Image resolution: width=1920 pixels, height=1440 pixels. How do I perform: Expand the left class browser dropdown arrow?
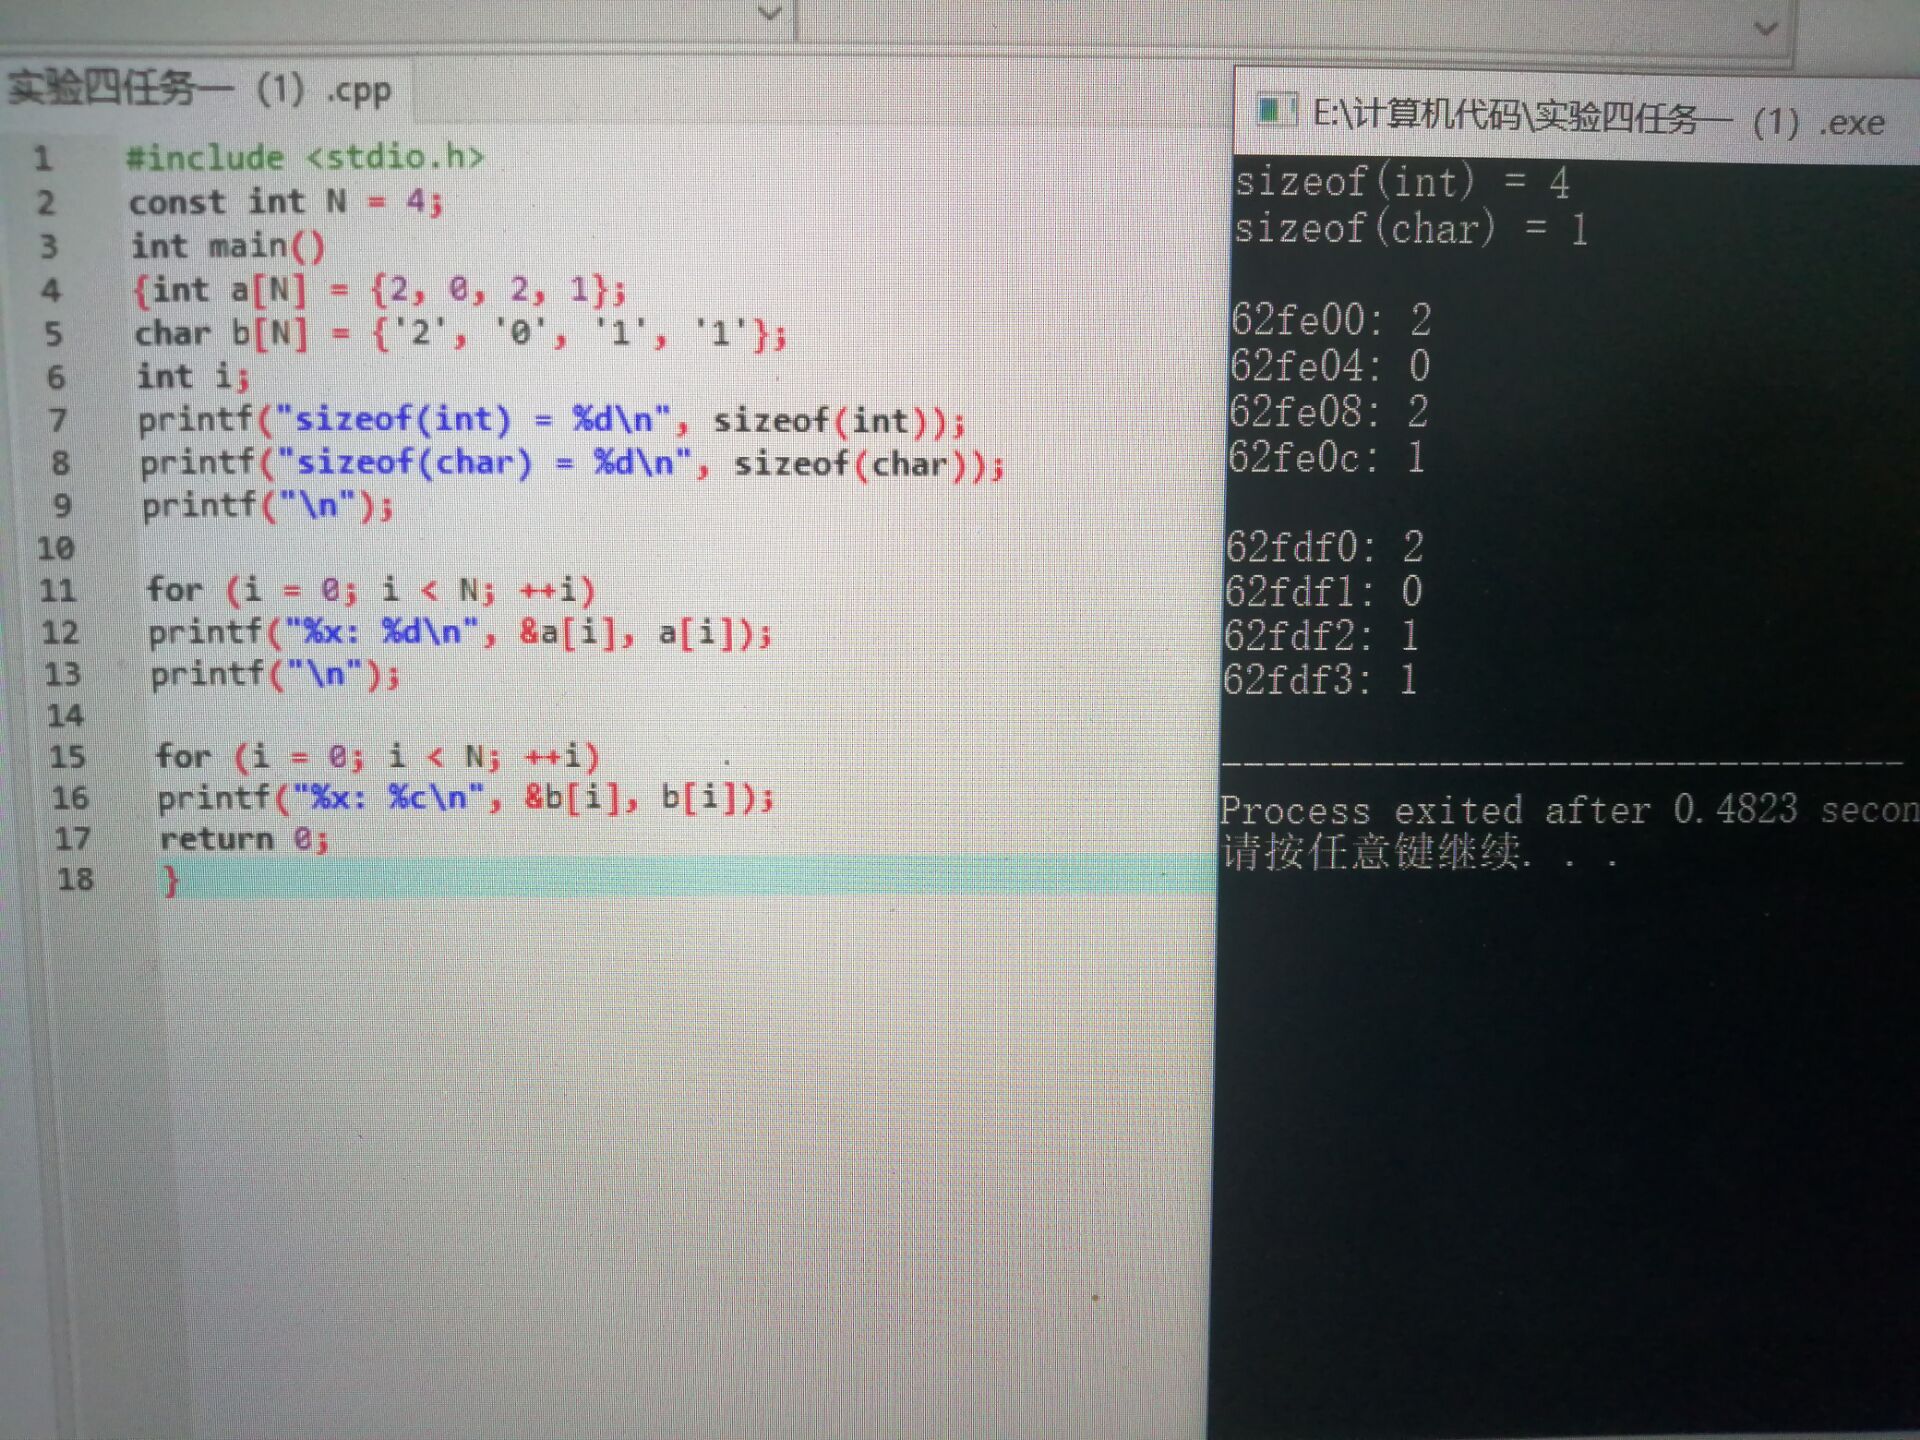[x=769, y=14]
